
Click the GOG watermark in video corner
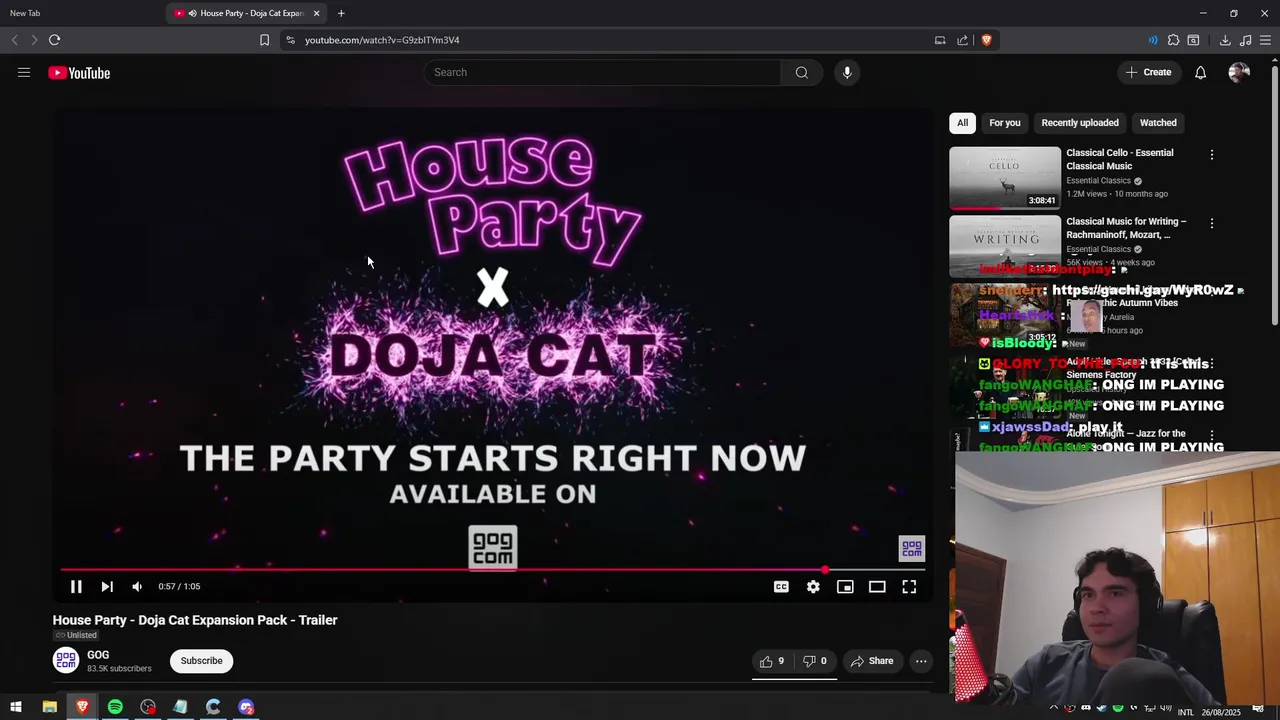tap(912, 548)
